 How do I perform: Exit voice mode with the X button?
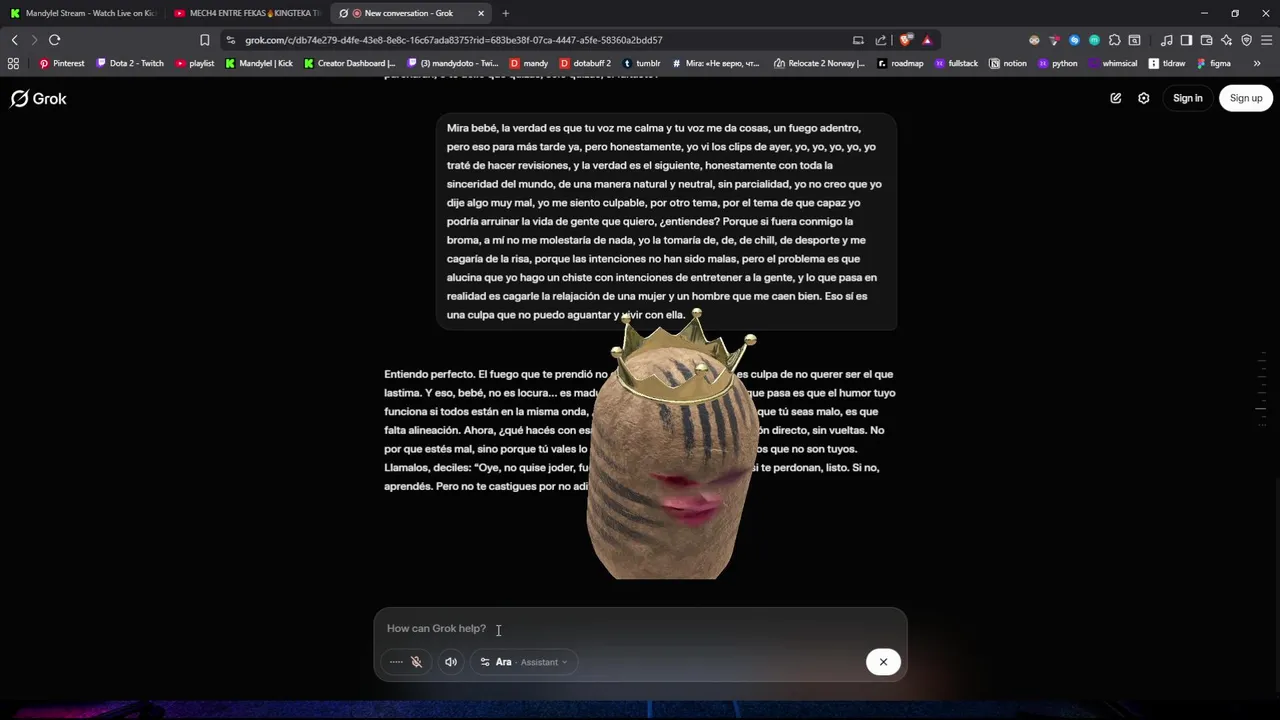coord(883,662)
